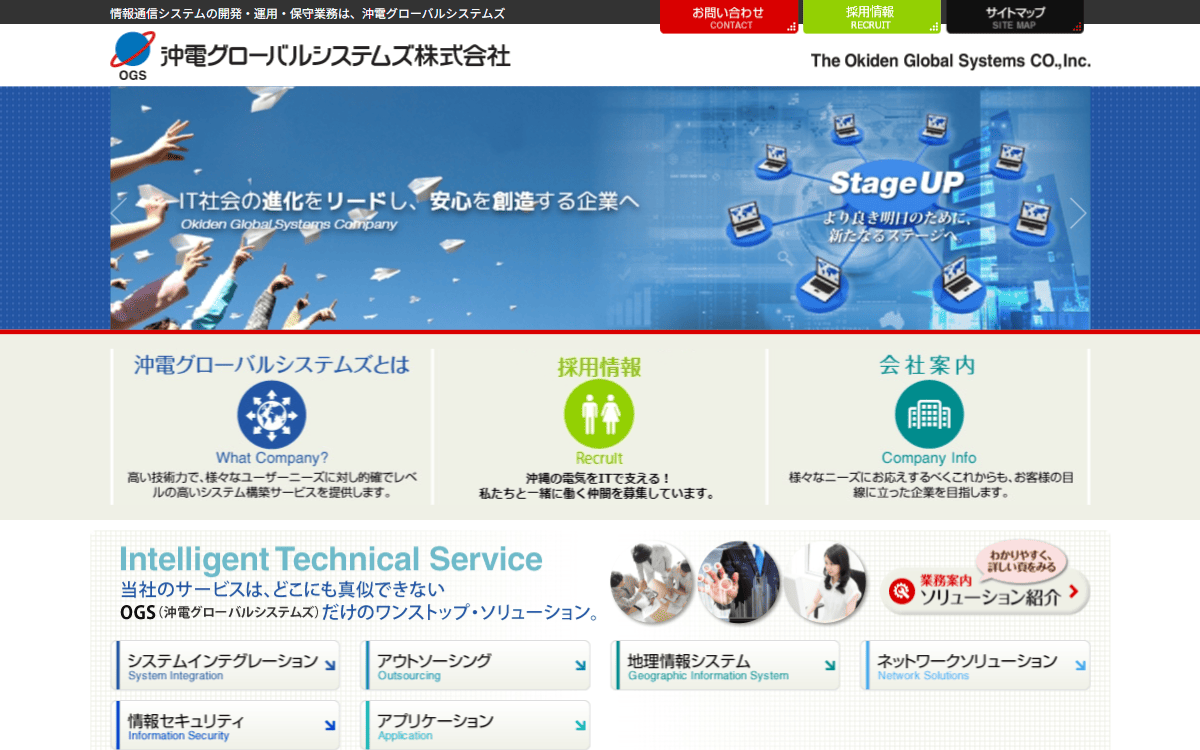Open アウトソーシング Outsourcing button
The image size is (1200, 750).
tap(477, 665)
